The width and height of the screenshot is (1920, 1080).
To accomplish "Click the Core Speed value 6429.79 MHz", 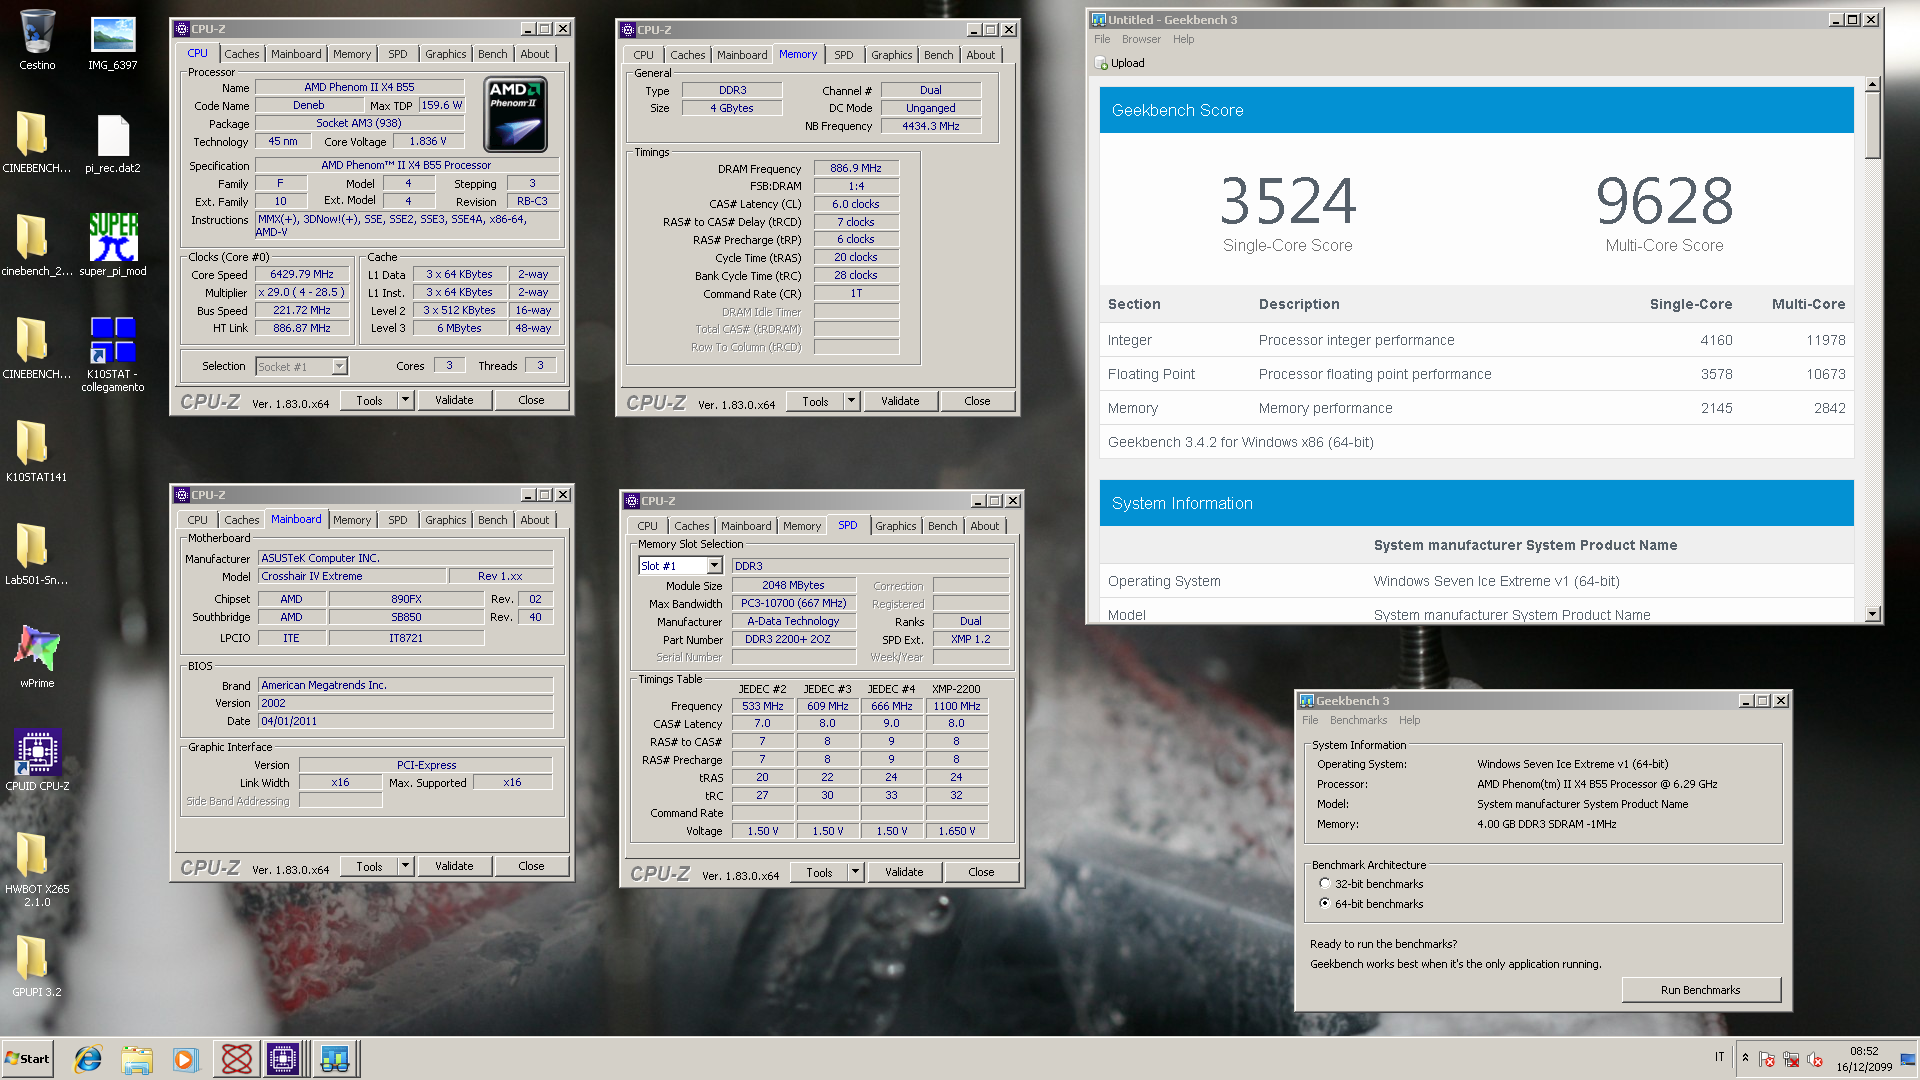I will click(x=302, y=275).
